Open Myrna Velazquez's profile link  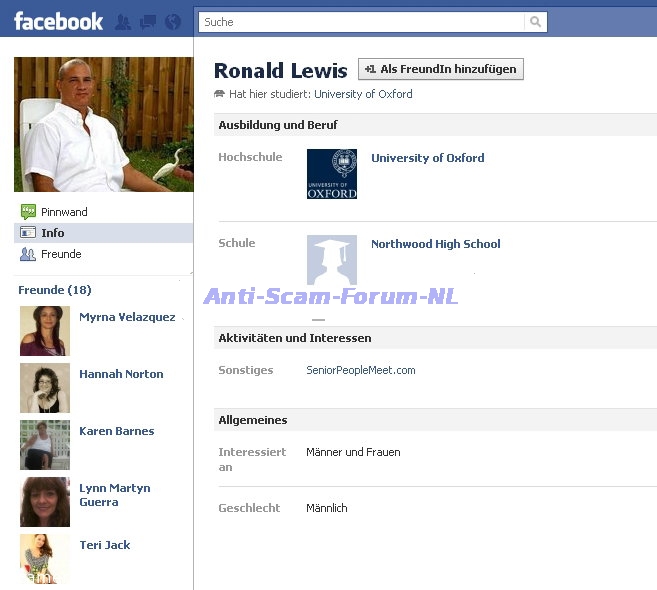tap(127, 317)
